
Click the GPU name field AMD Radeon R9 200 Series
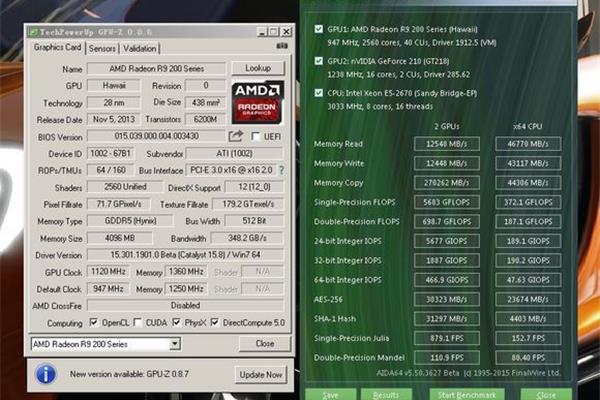[x=157, y=69]
